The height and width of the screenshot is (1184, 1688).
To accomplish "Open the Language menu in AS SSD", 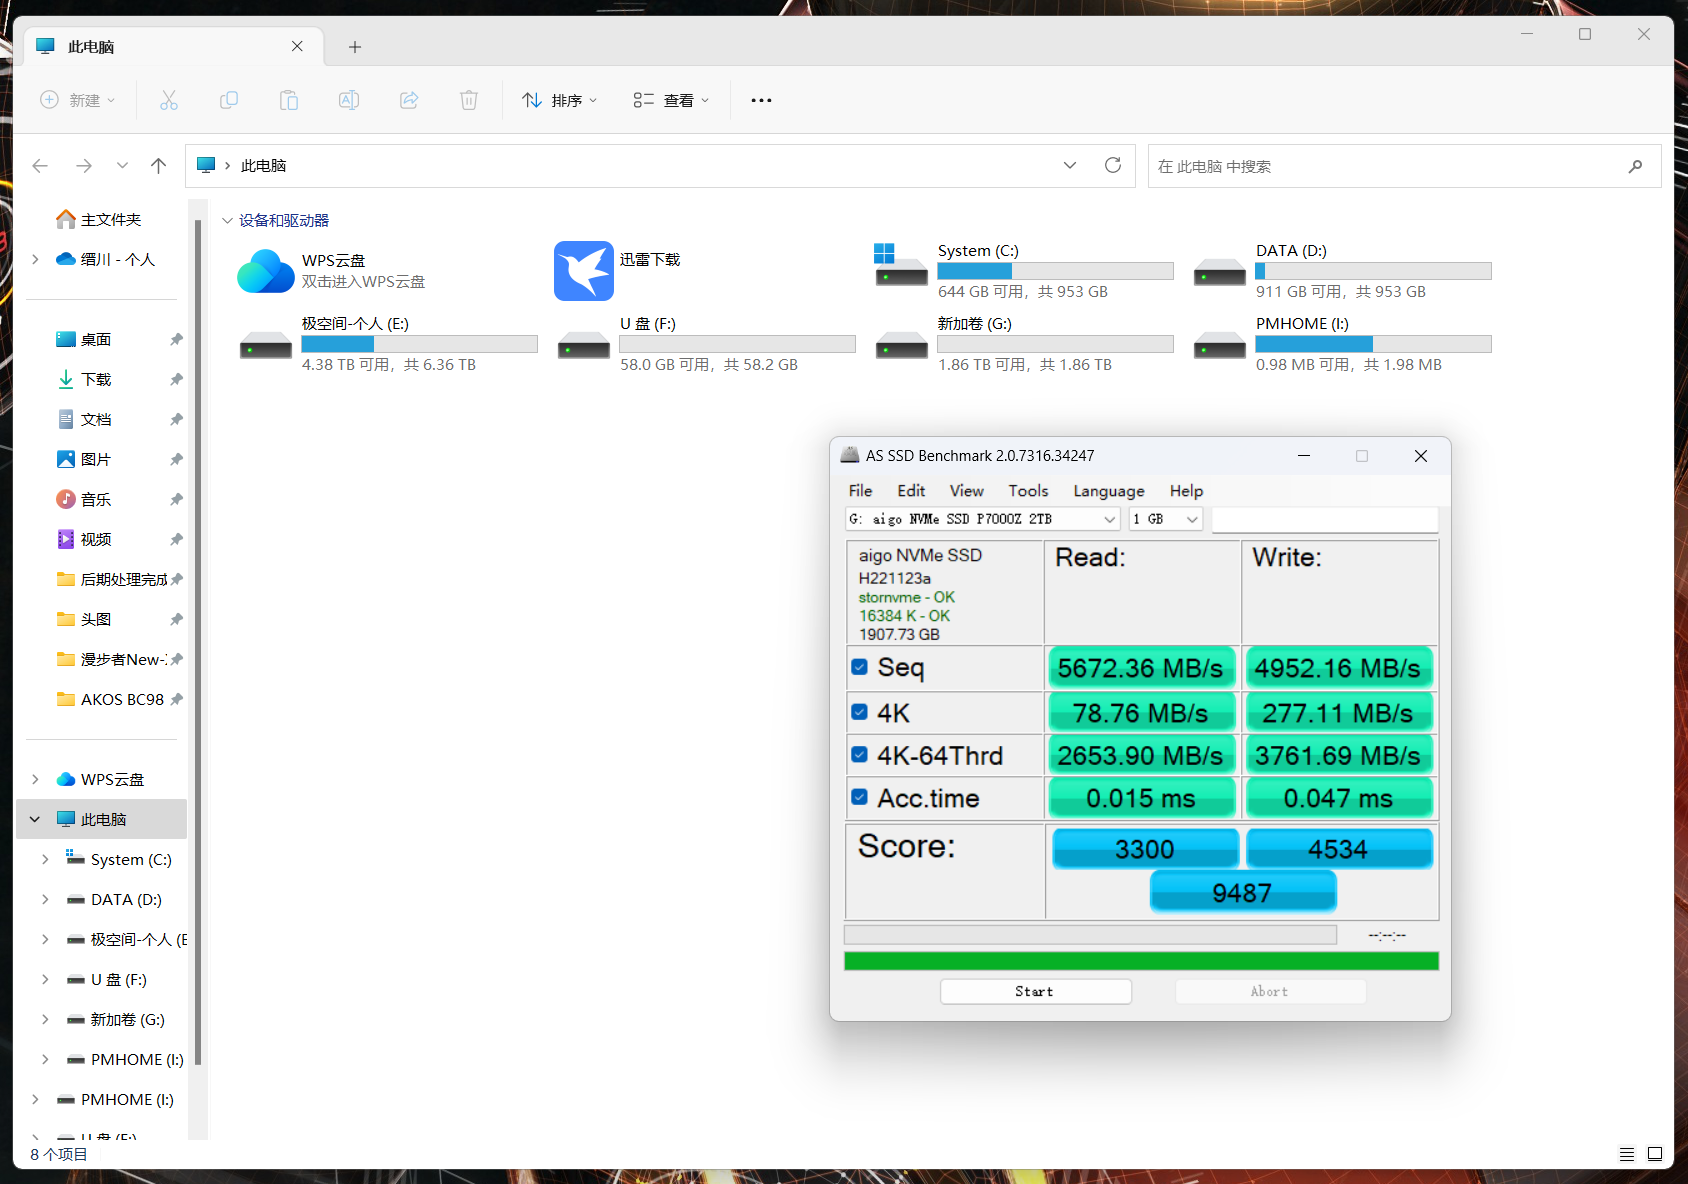I will 1108,491.
